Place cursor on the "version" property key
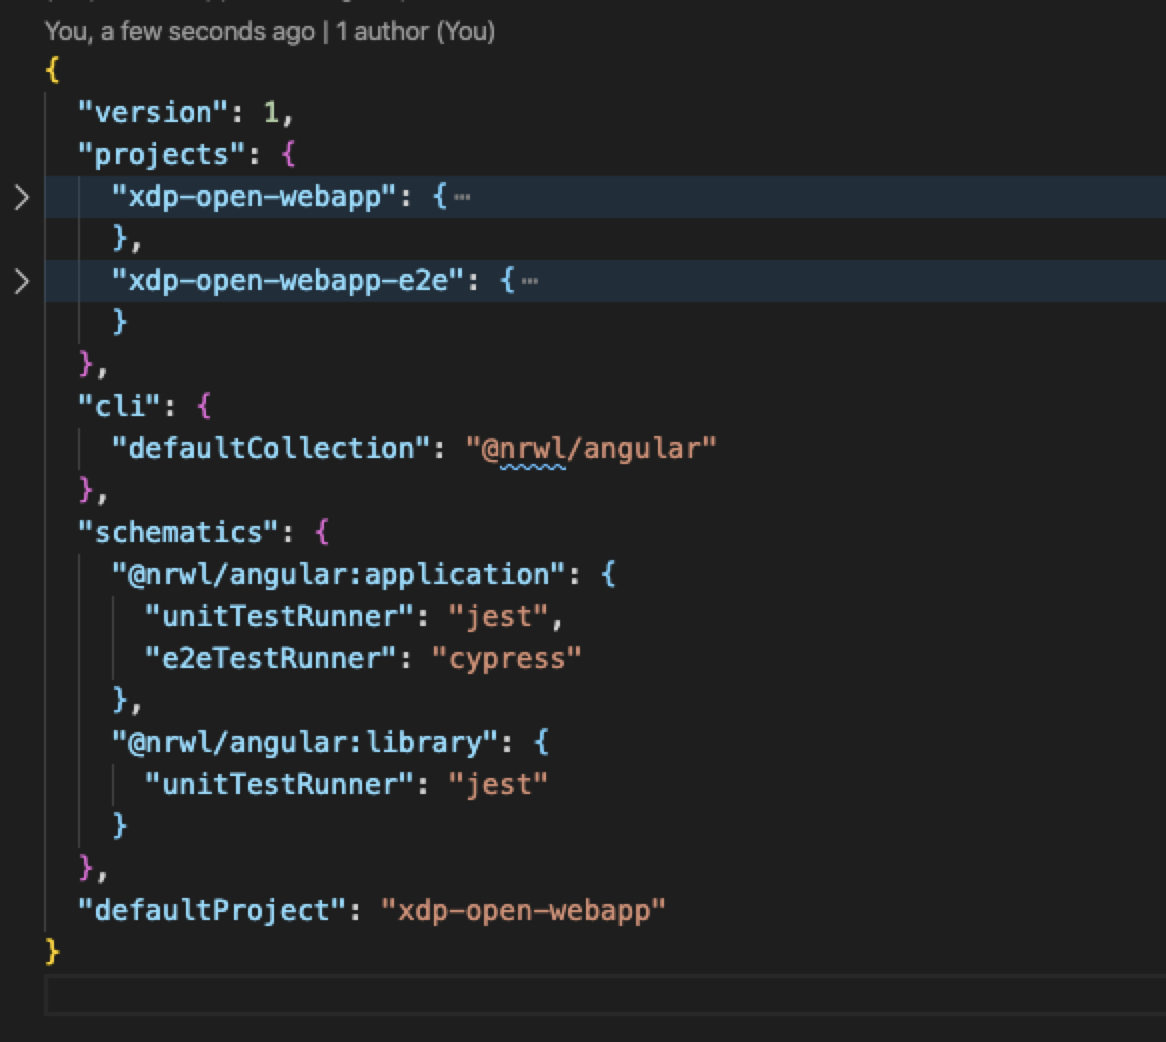 tap(150, 112)
